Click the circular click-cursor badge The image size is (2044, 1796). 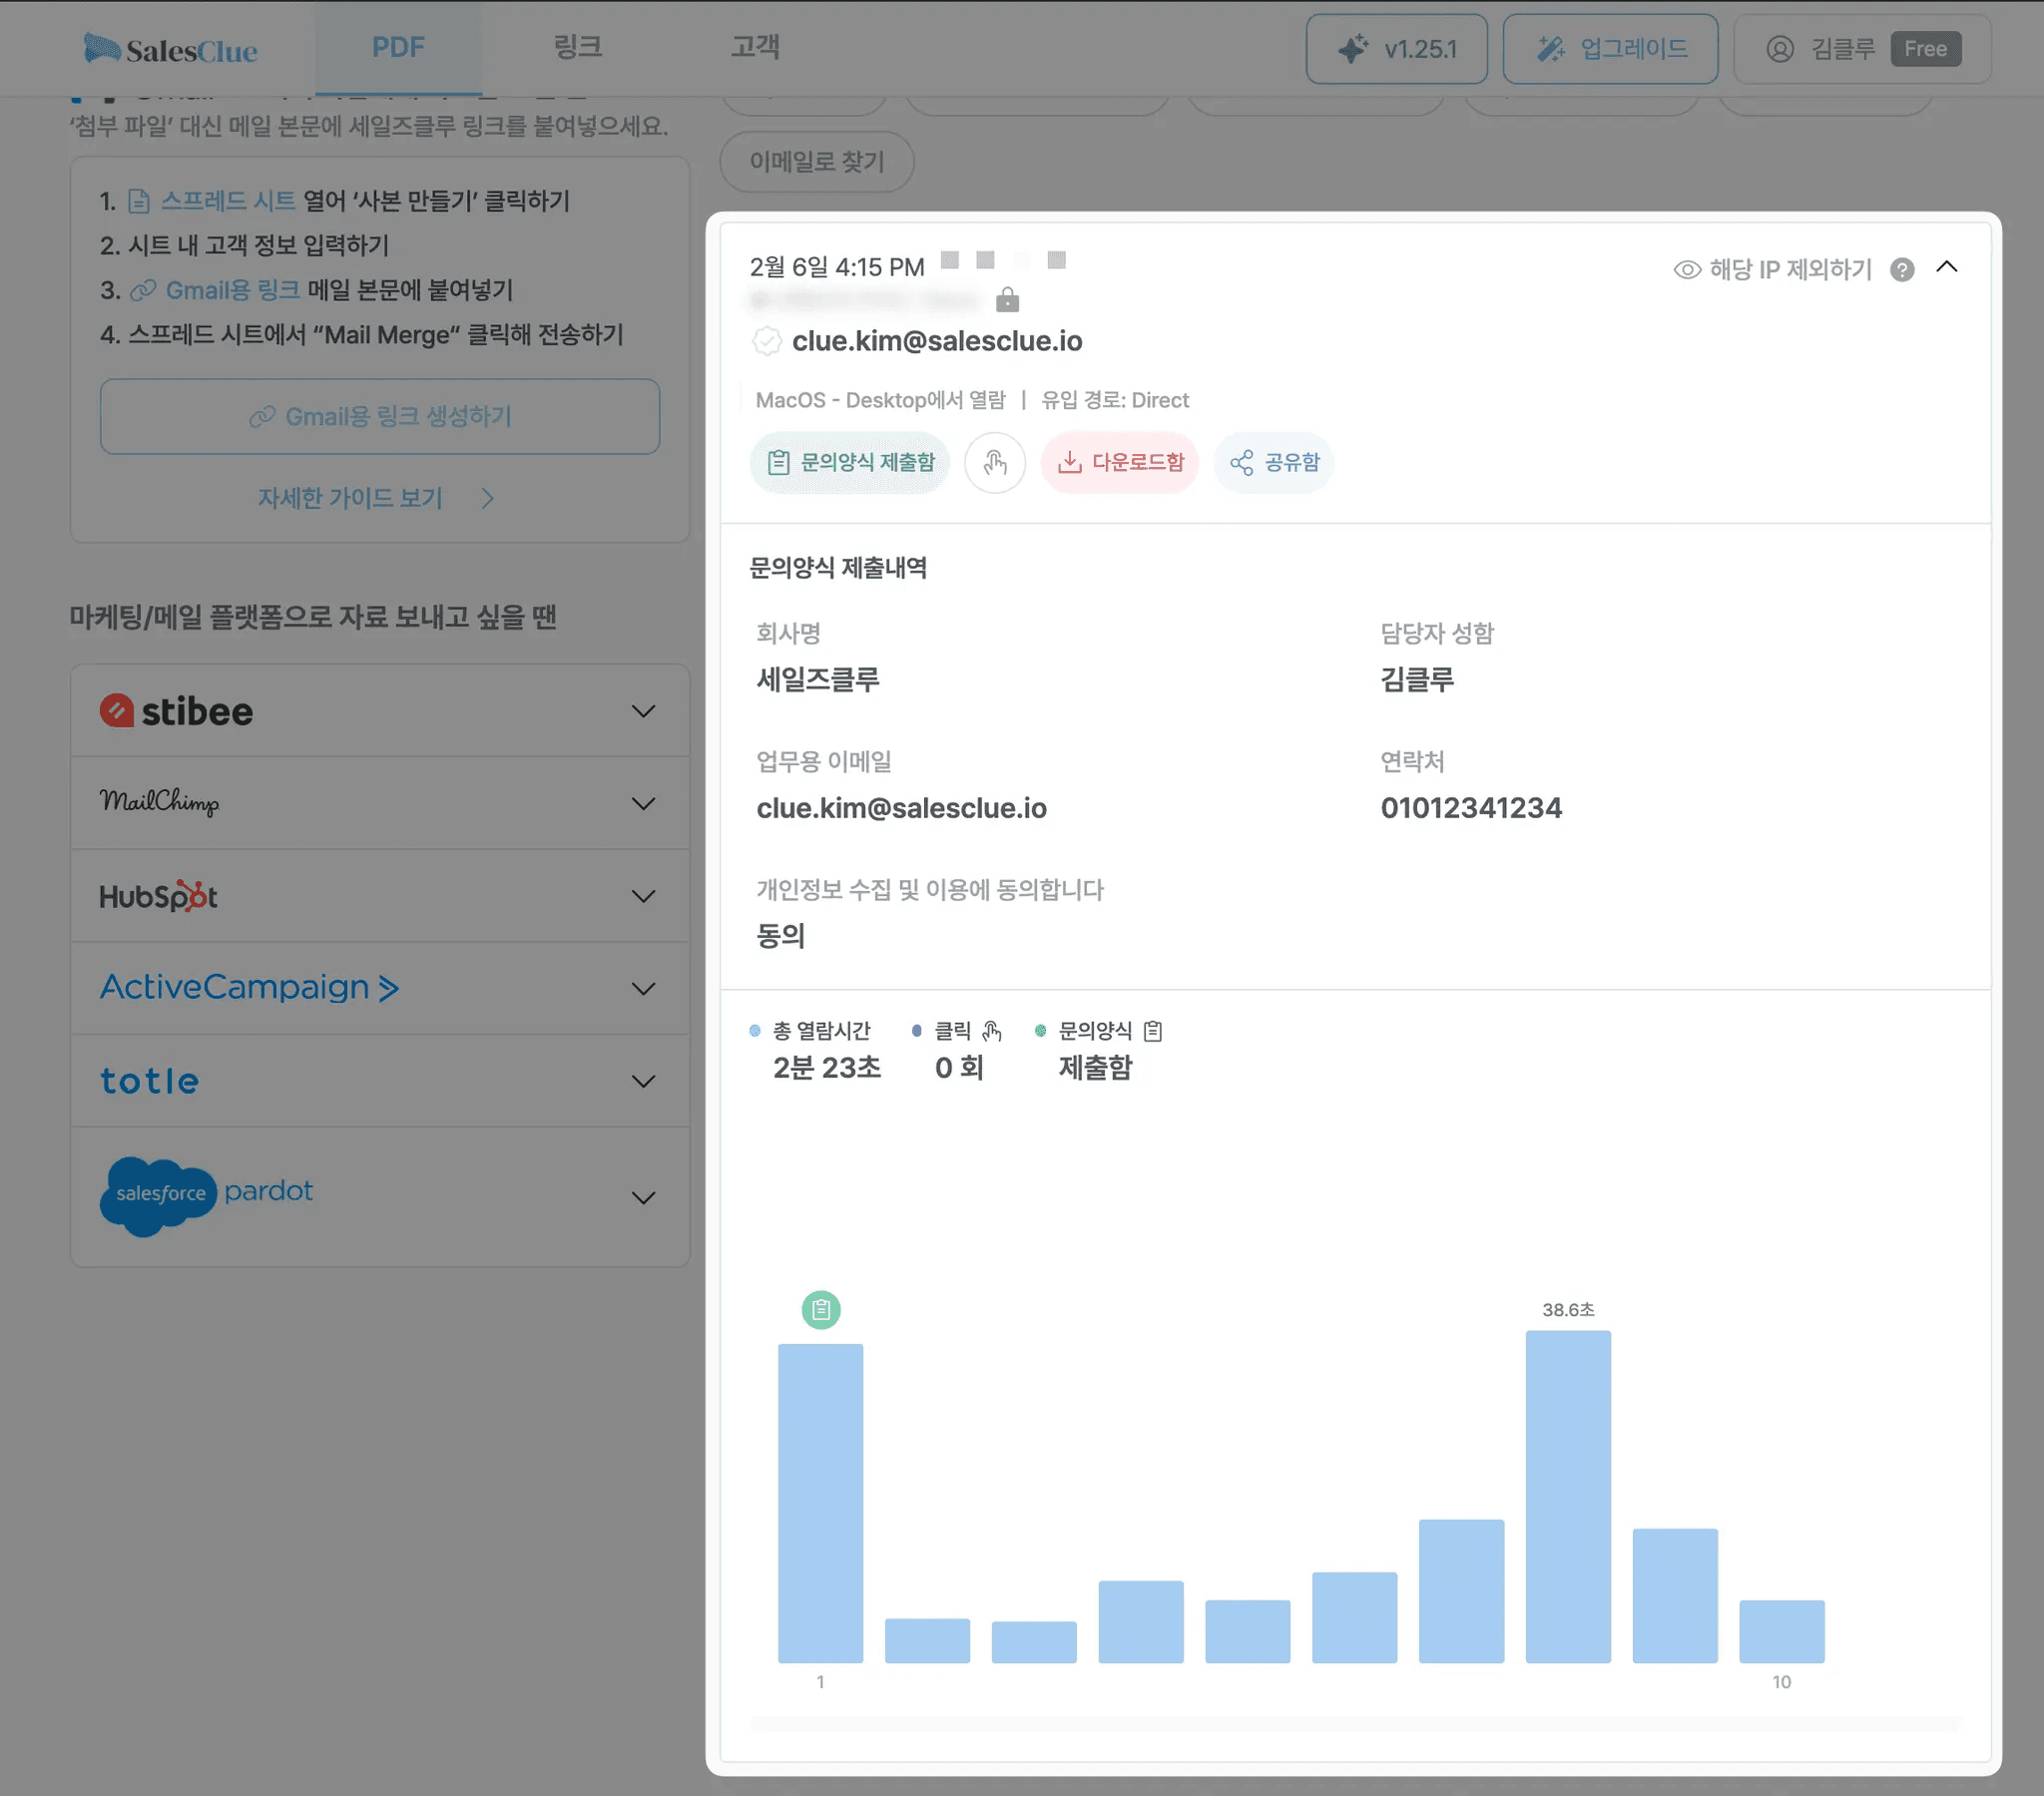pyautogui.click(x=995, y=462)
